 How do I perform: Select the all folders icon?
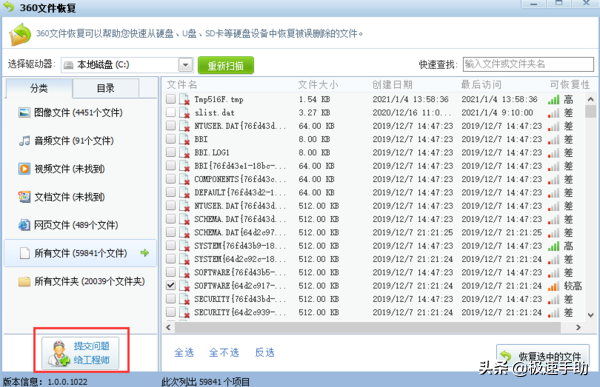[24, 282]
